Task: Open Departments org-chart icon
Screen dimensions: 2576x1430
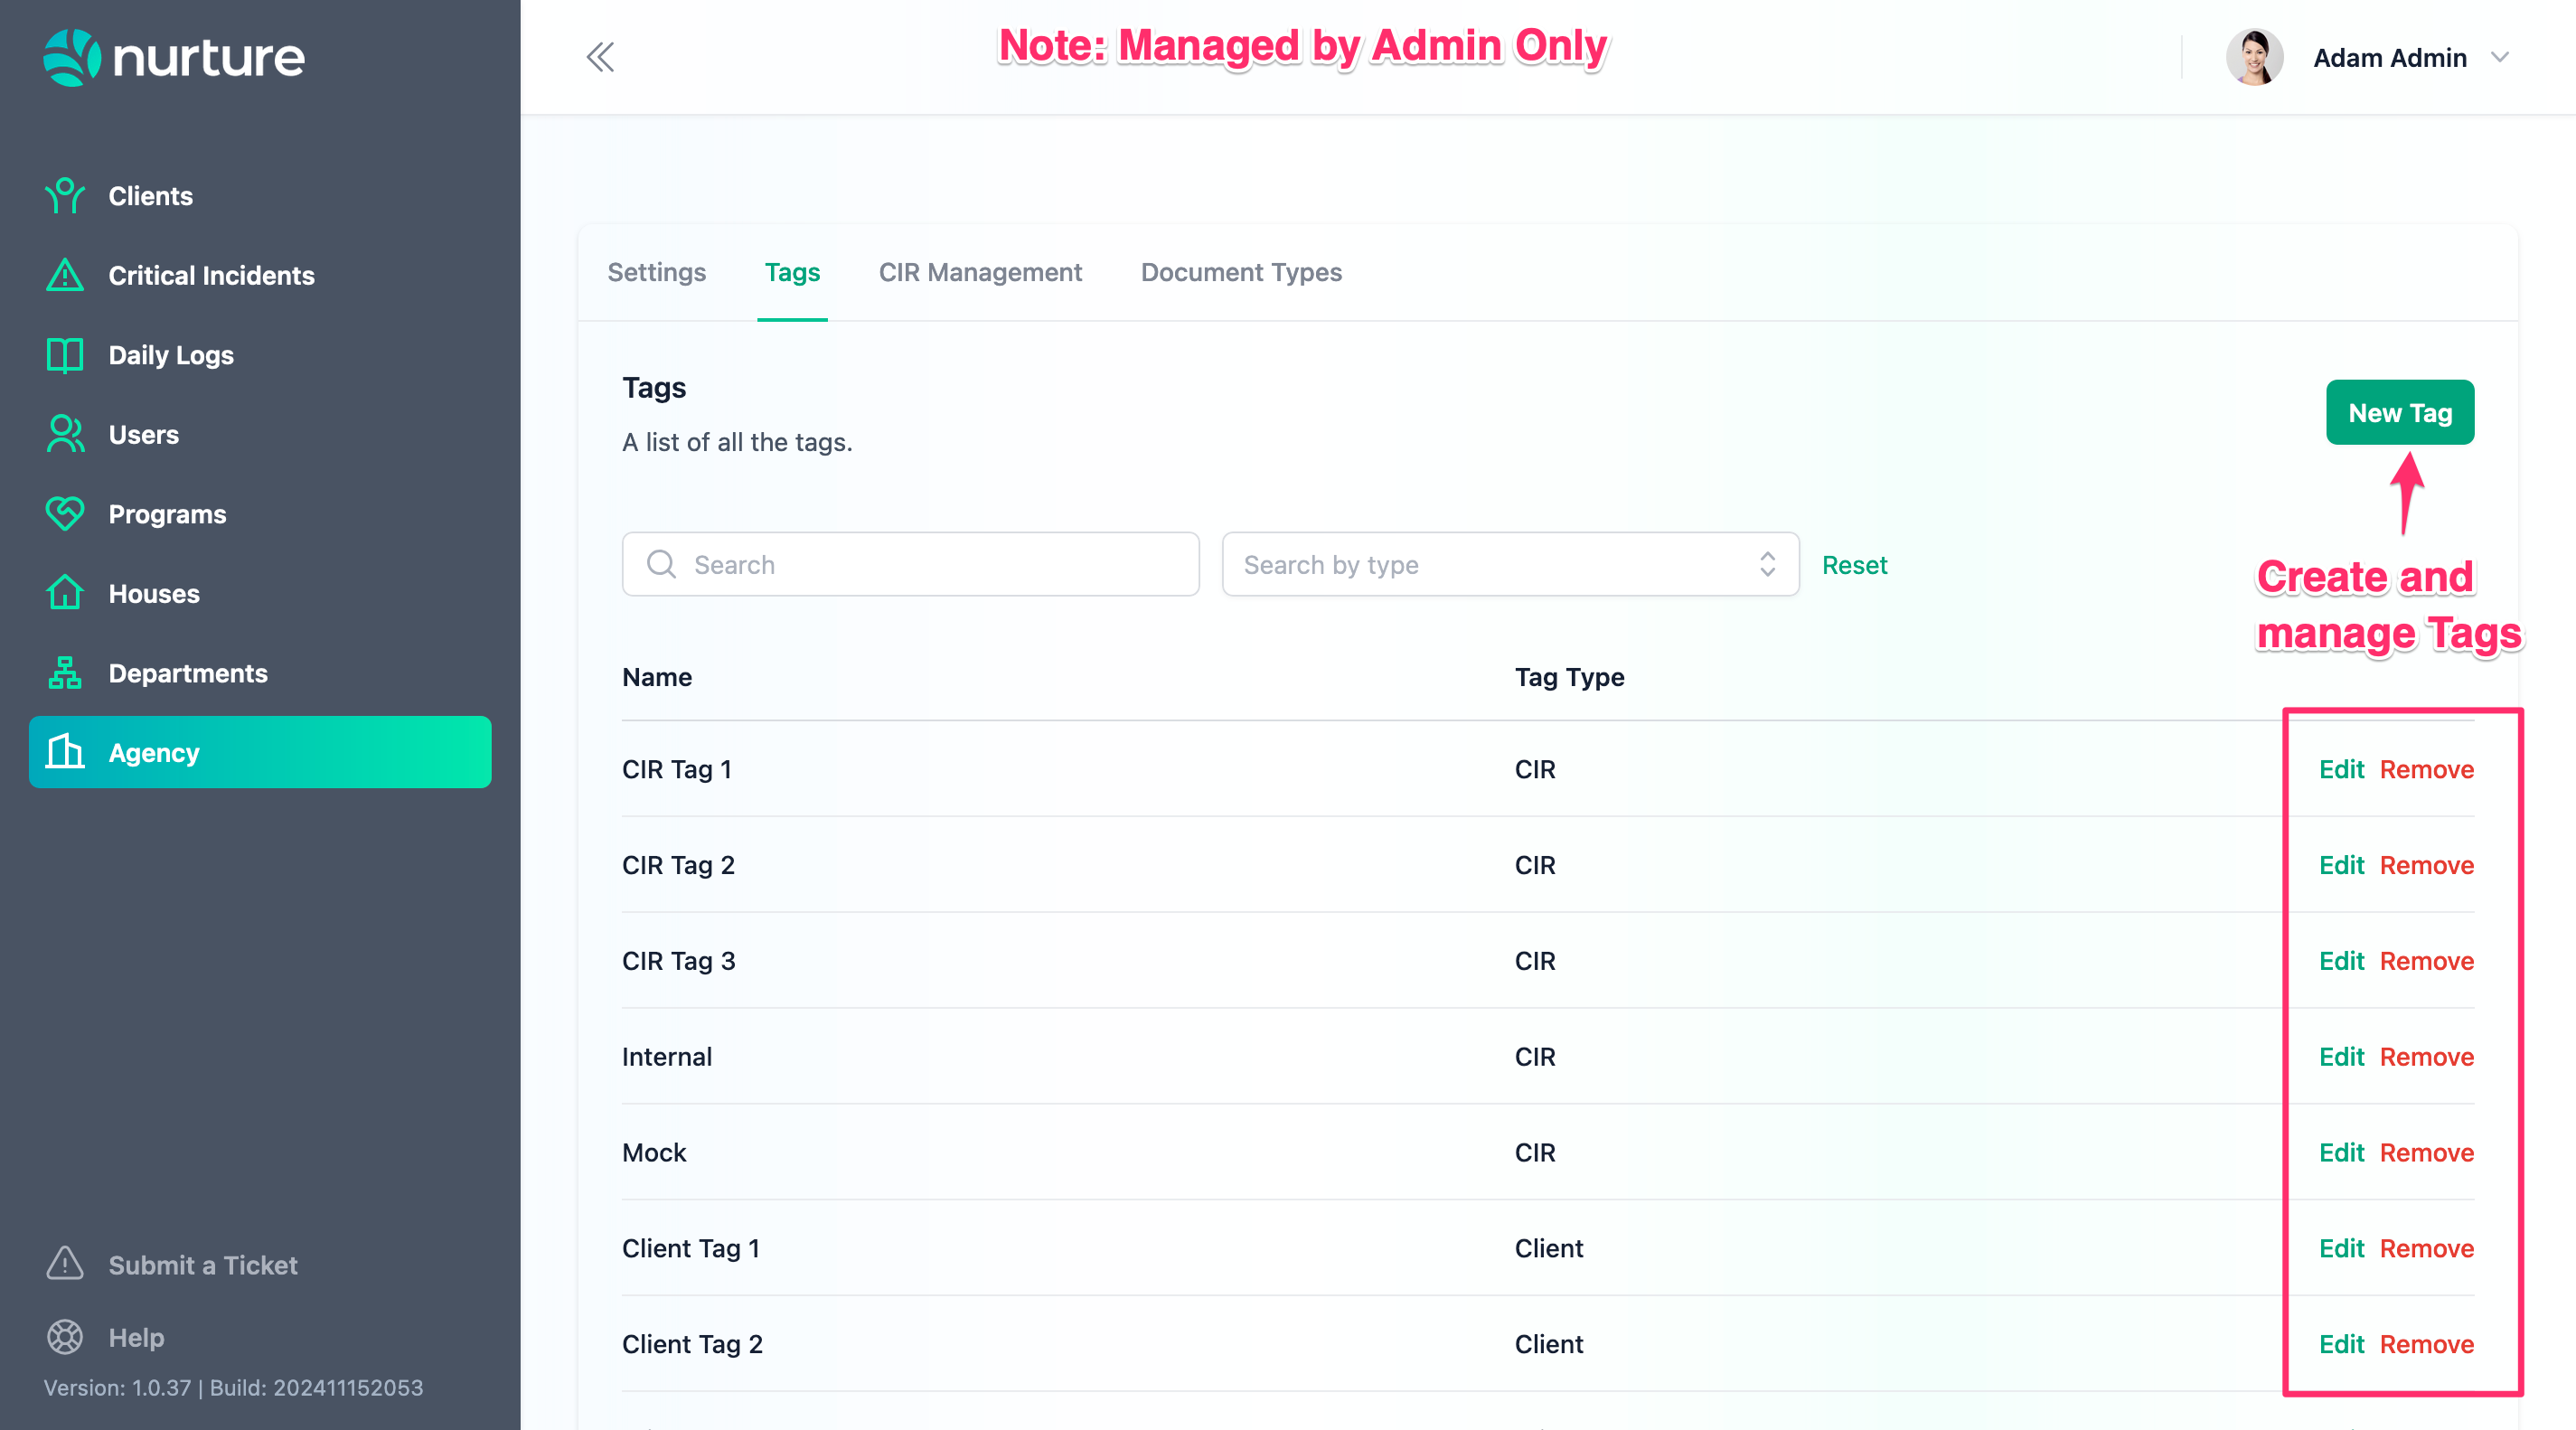Action: (65, 673)
